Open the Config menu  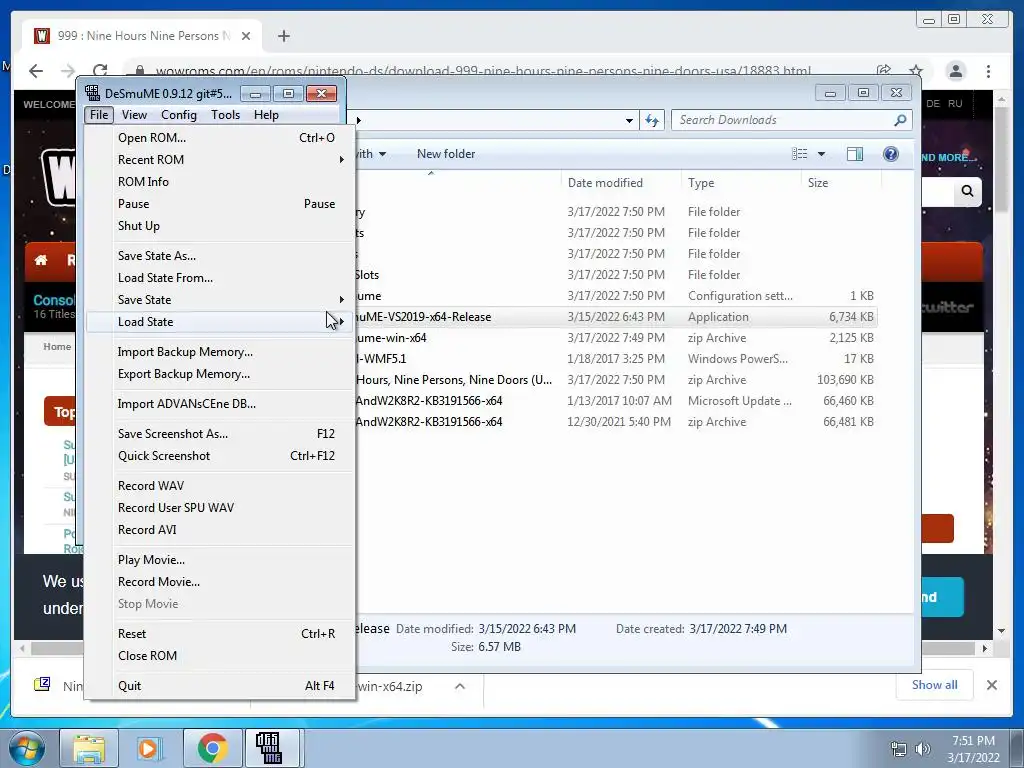pos(179,115)
